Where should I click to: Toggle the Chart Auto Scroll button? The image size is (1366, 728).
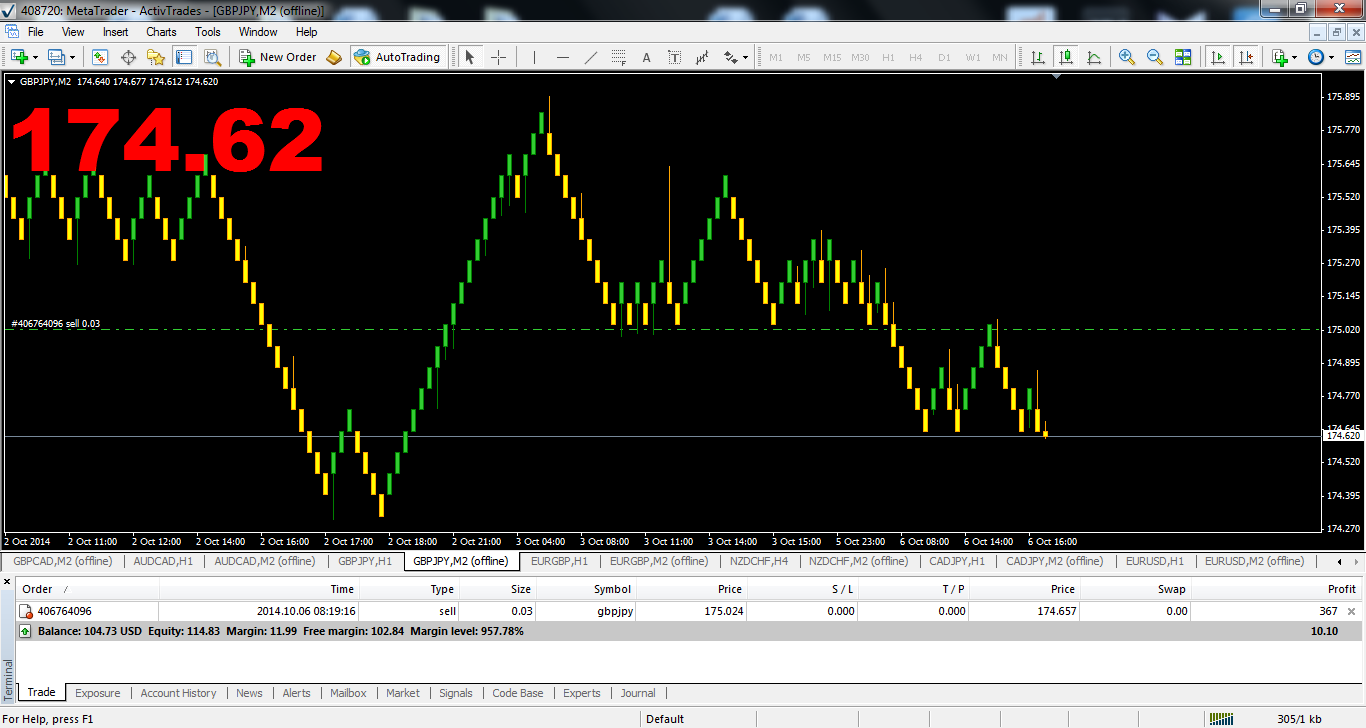coord(1217,57)
